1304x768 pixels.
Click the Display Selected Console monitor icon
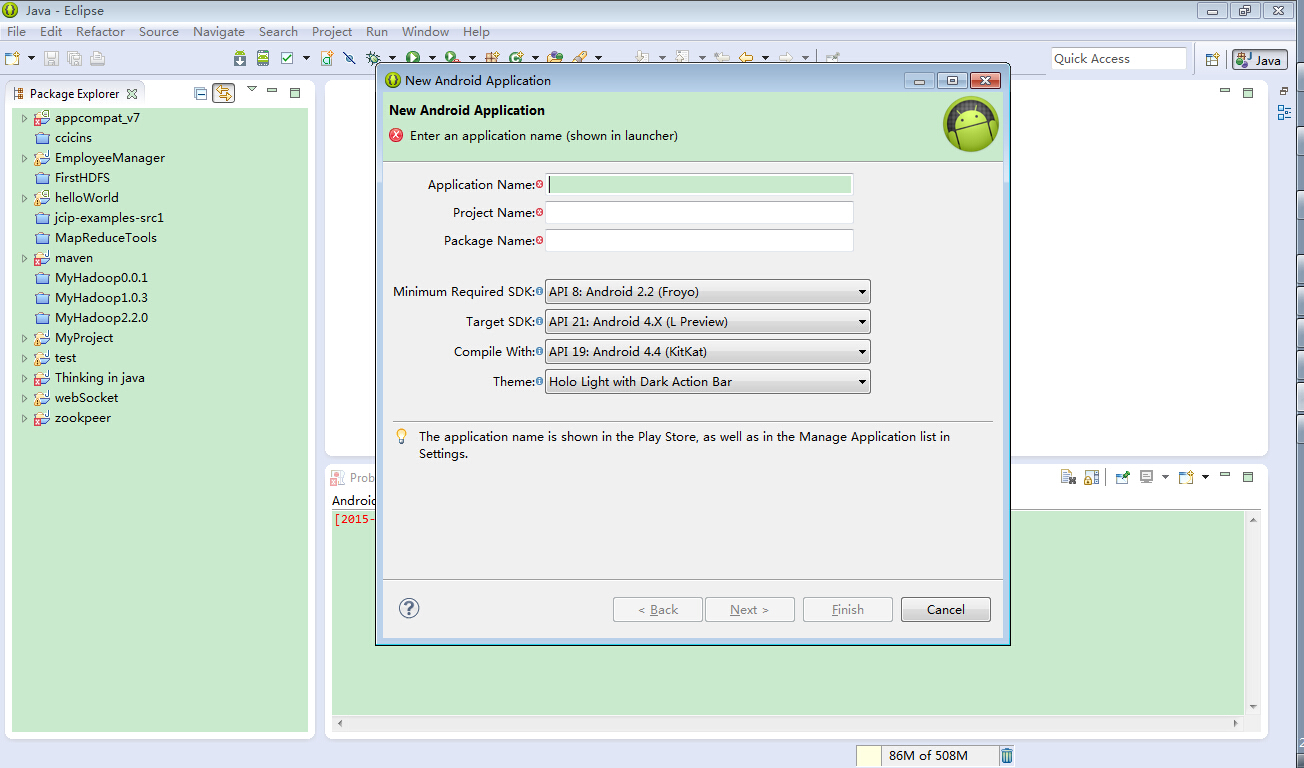1147,477
